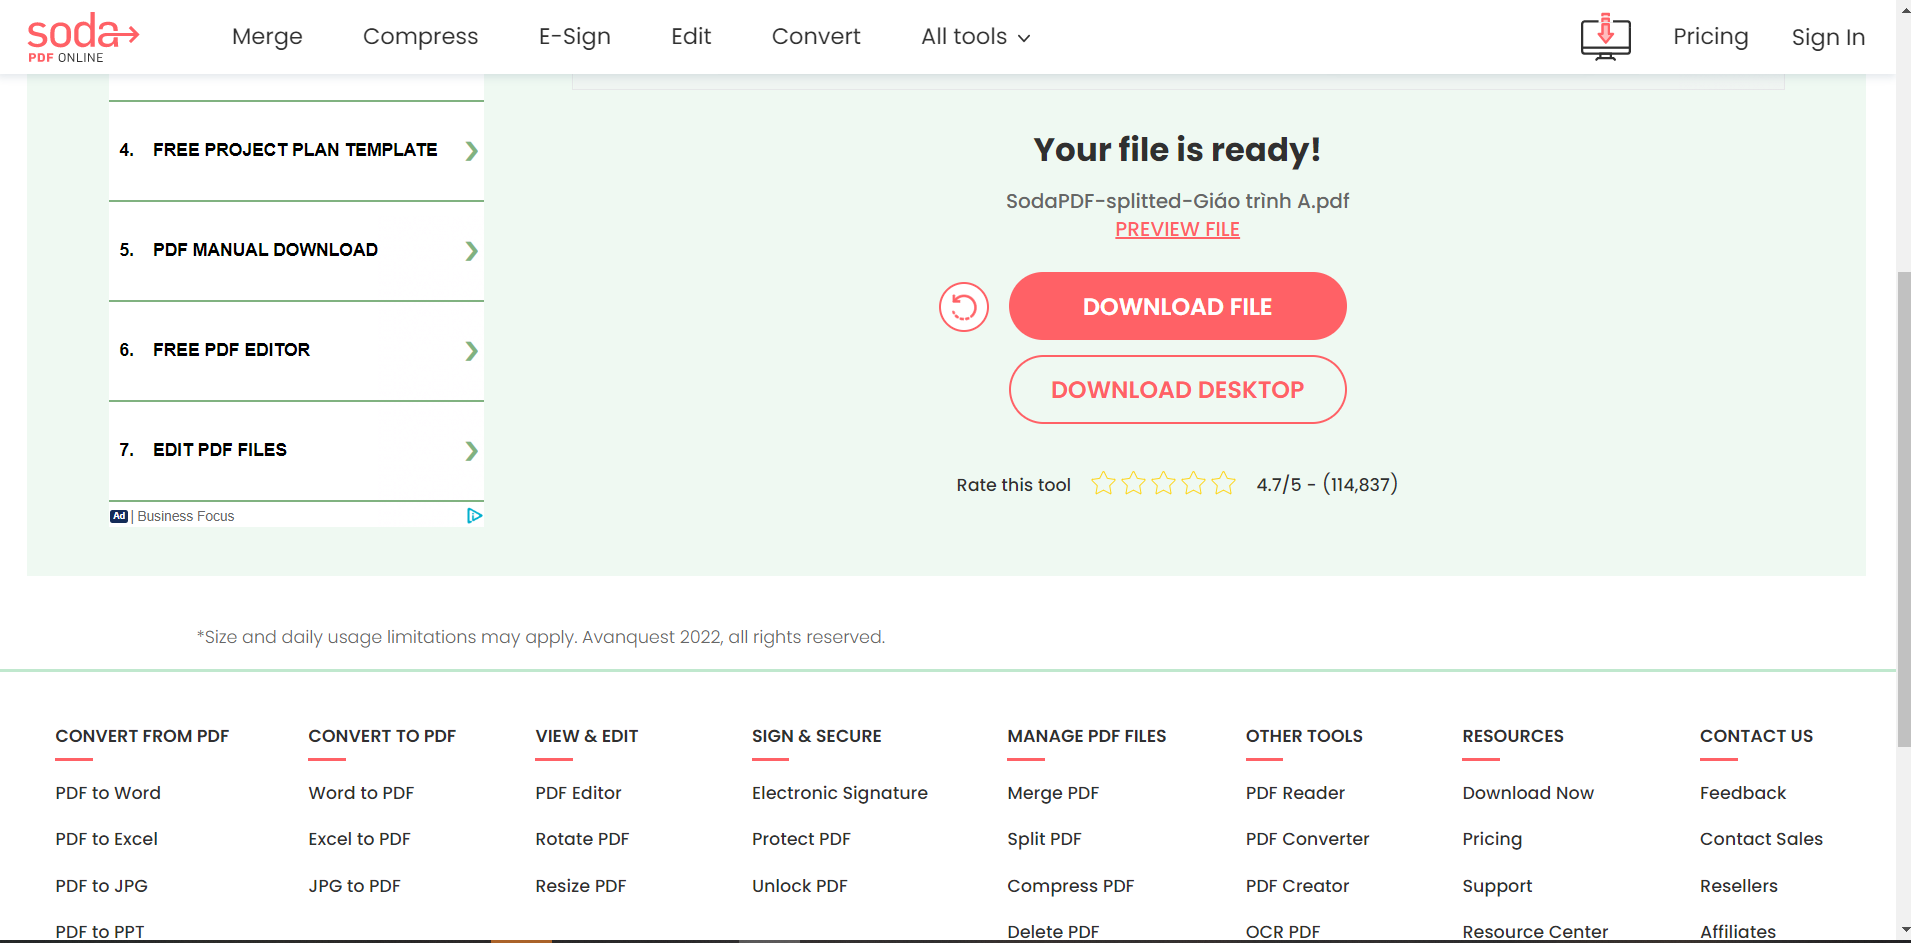The height and width of the screenshot is (943, 1911).
Task: Click Download Now in Resources
Action: [1528, 793]
